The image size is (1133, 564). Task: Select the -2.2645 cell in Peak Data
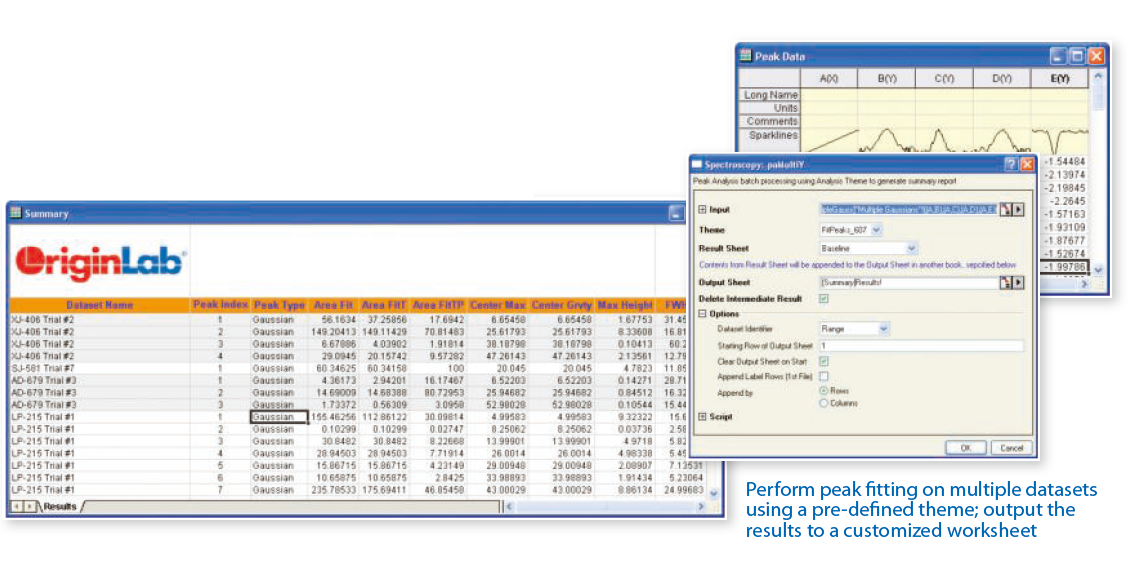pyautogui.click(x=1064, y=200)
